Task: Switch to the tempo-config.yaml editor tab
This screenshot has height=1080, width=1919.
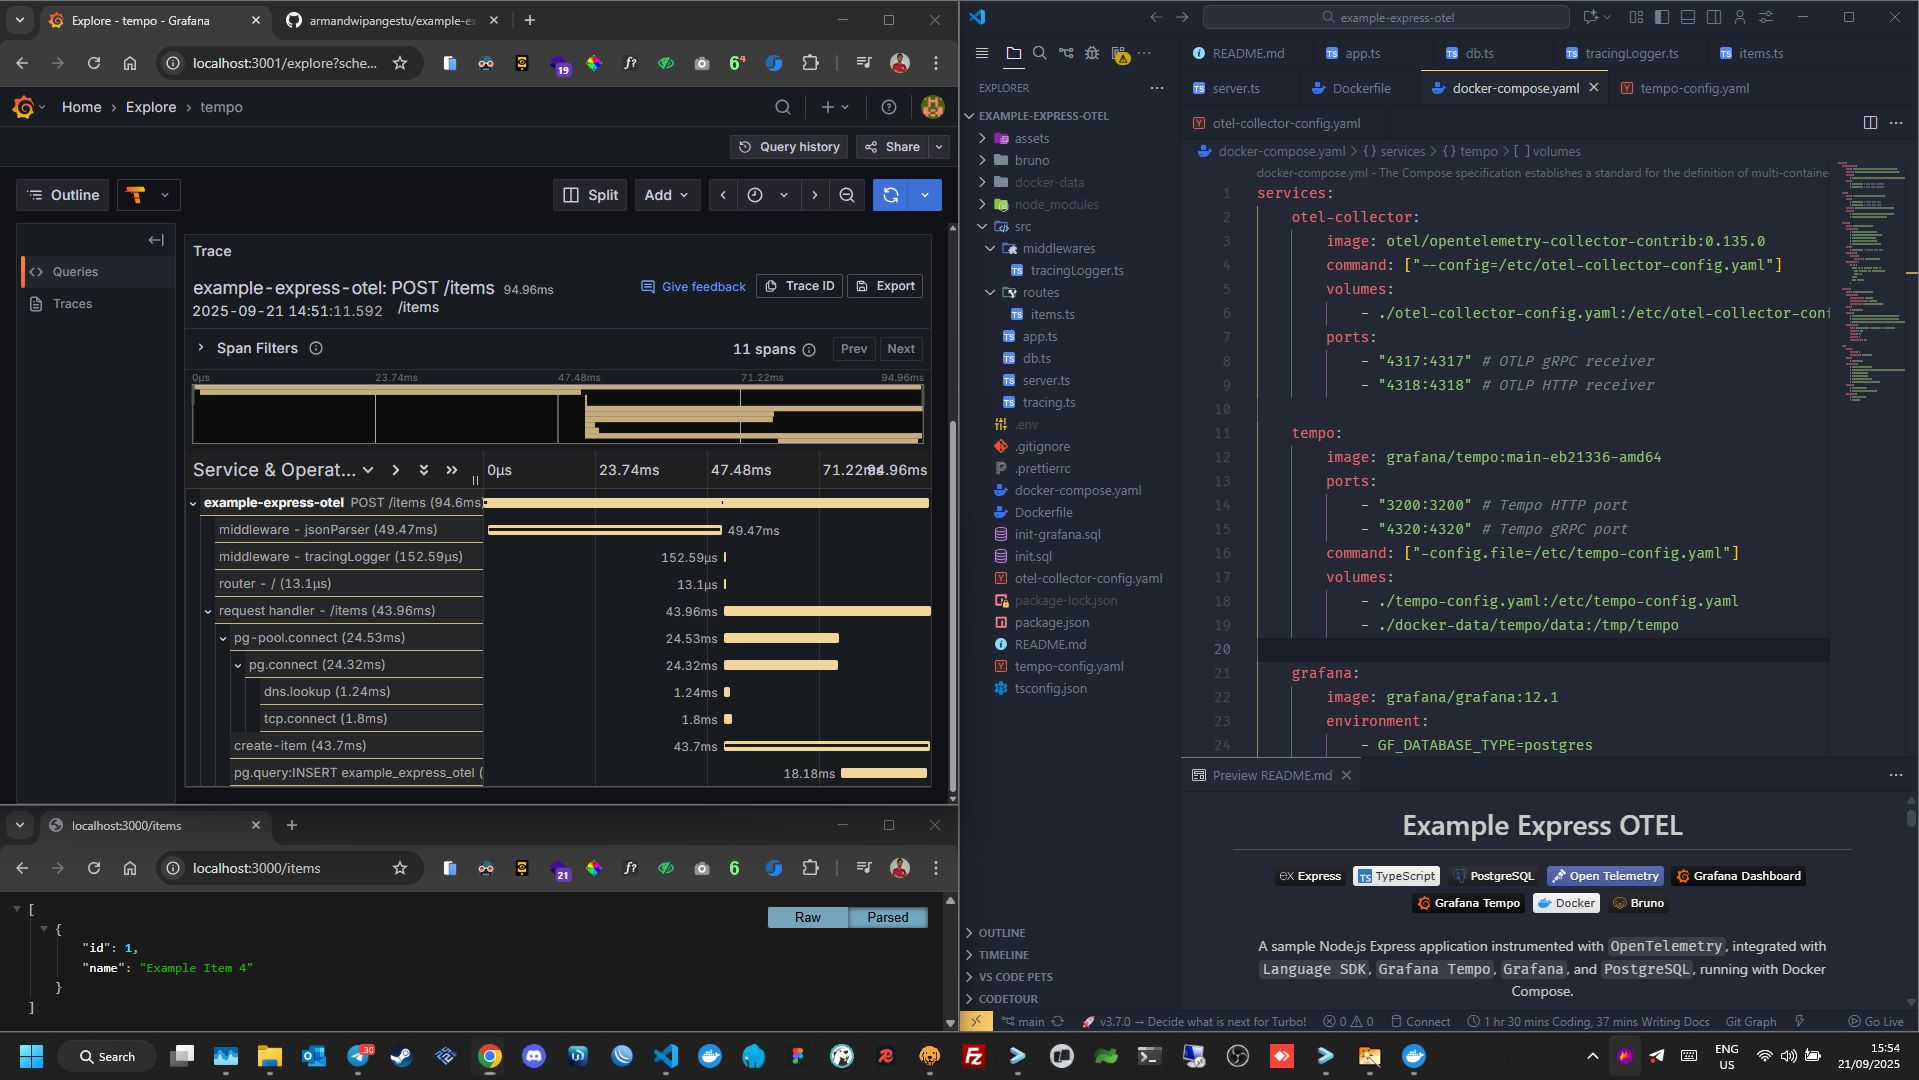Action: 1693,88
